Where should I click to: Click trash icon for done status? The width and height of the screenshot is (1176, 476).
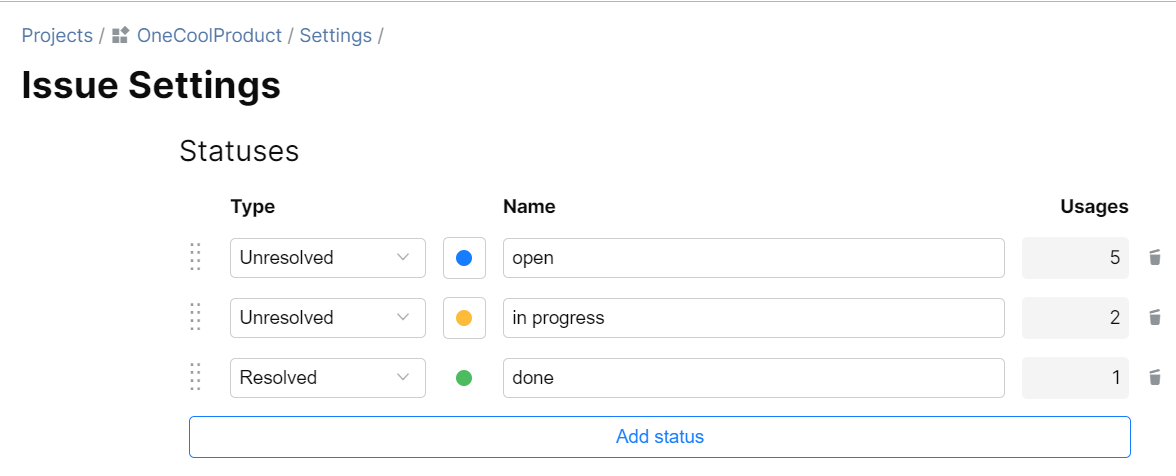[x=1155, y=378]
